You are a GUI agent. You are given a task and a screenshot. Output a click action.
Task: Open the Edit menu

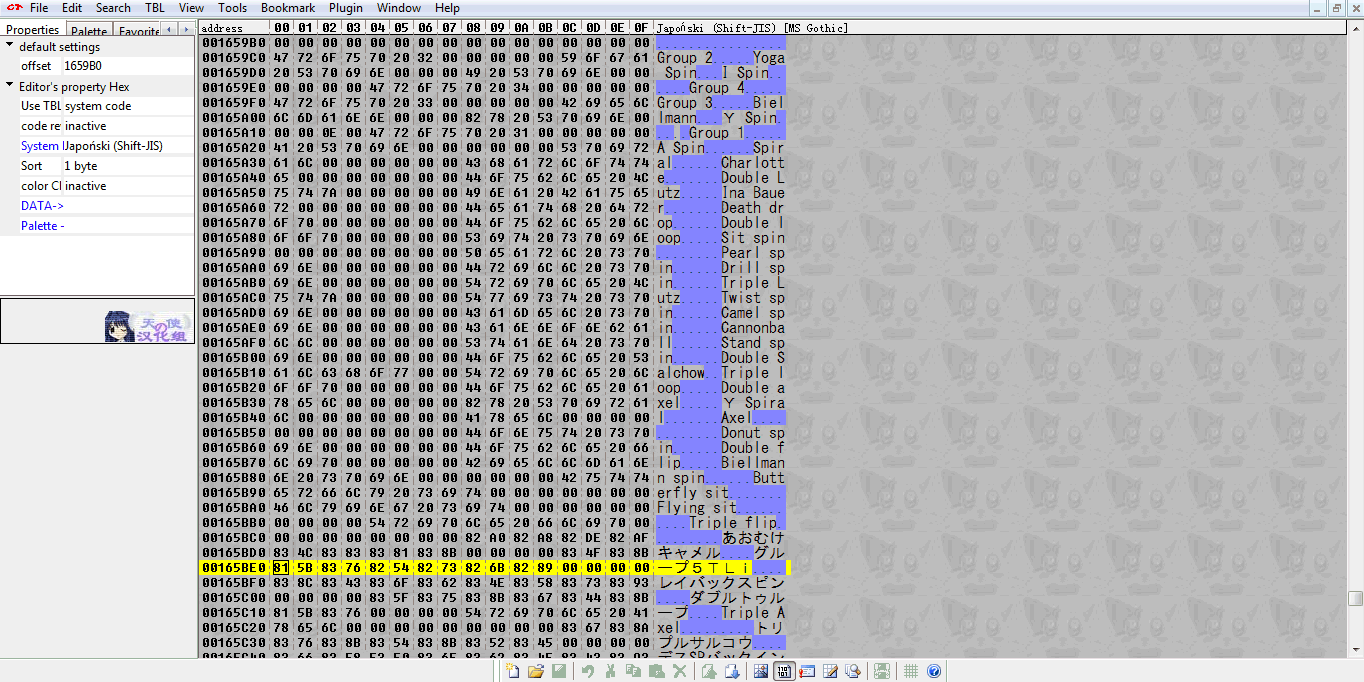point(72,7)
